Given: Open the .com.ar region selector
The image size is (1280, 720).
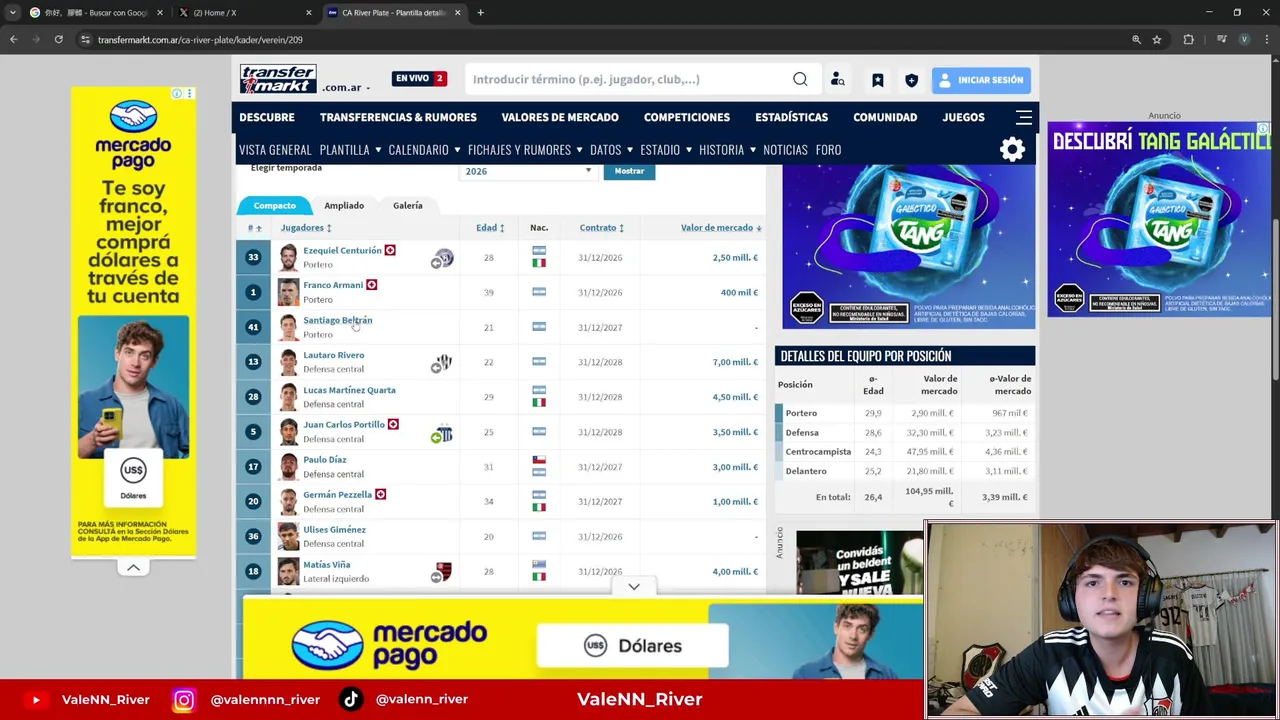Looking at the screenshot, I should [346, 87].
